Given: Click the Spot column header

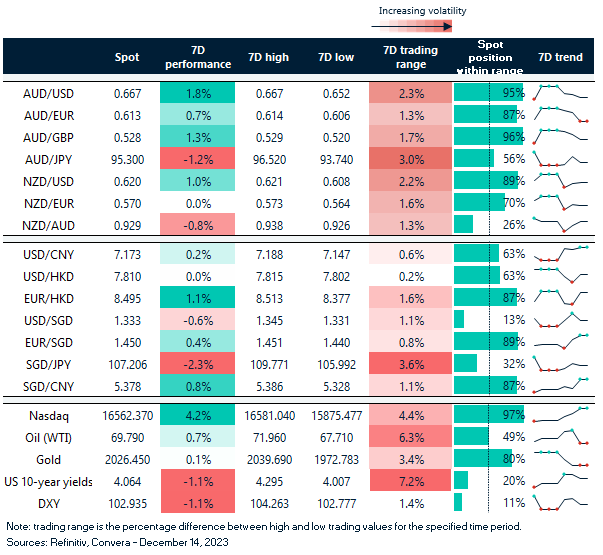Looking at the screenshot, I should (x=127, y=58).
